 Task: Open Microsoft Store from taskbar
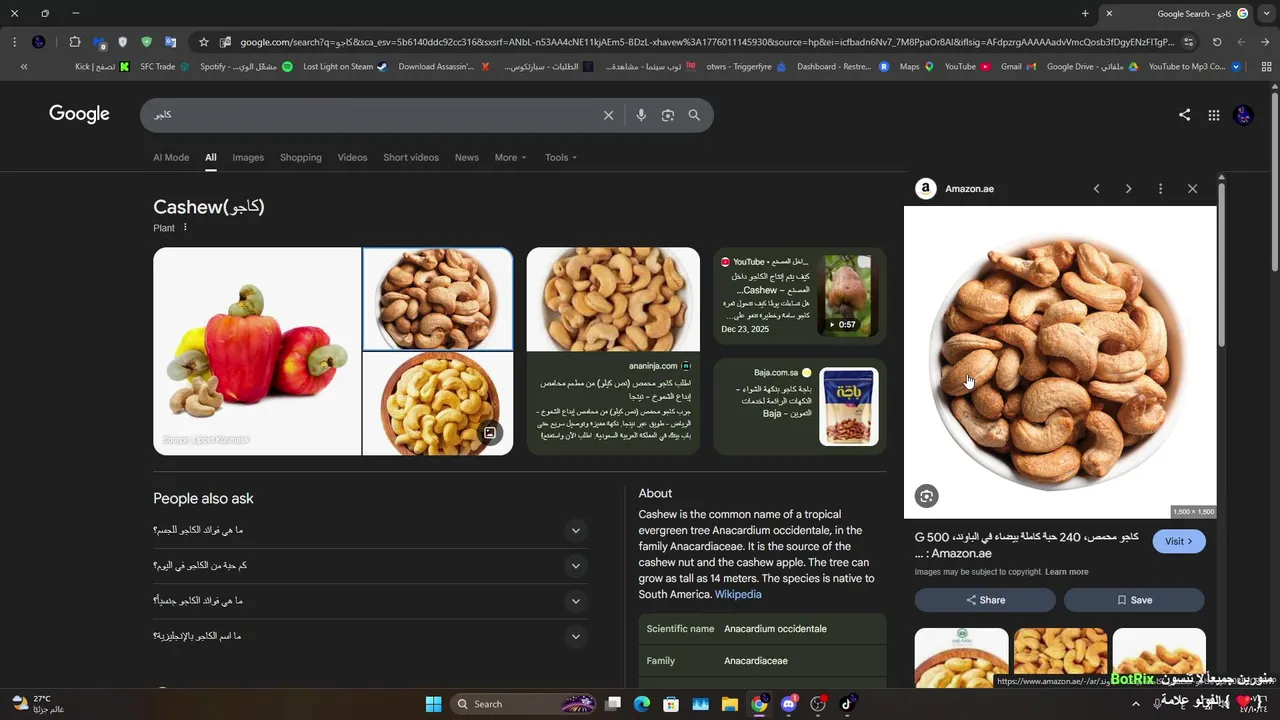click(671, 704)
